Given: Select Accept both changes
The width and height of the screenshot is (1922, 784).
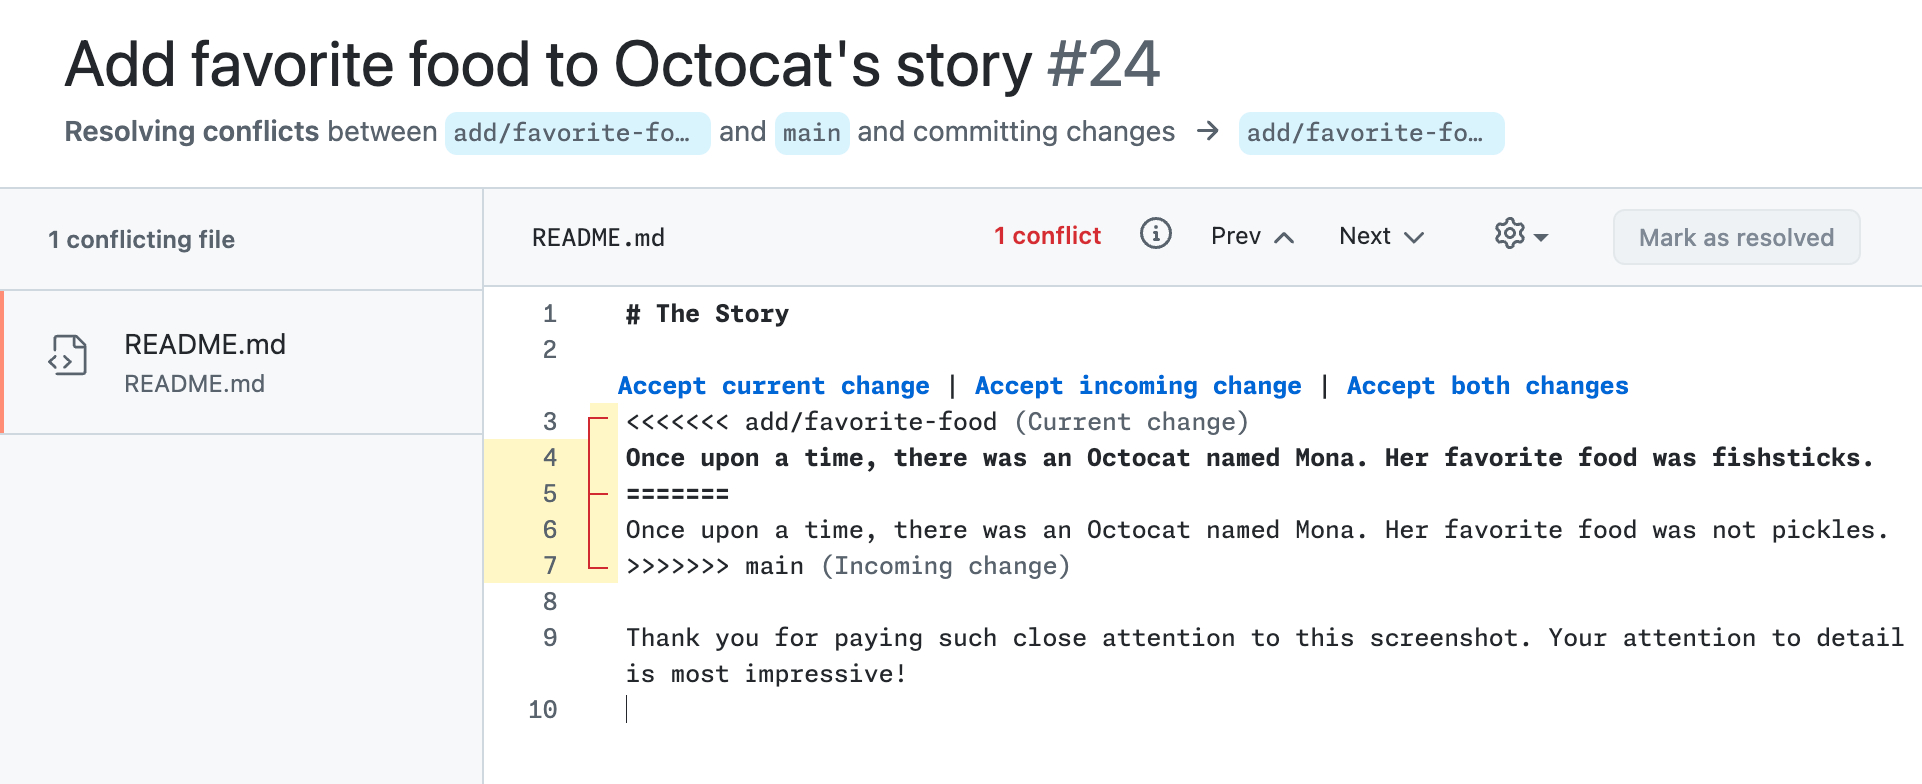Looking at the screenshot, I should coord(1486,386).
